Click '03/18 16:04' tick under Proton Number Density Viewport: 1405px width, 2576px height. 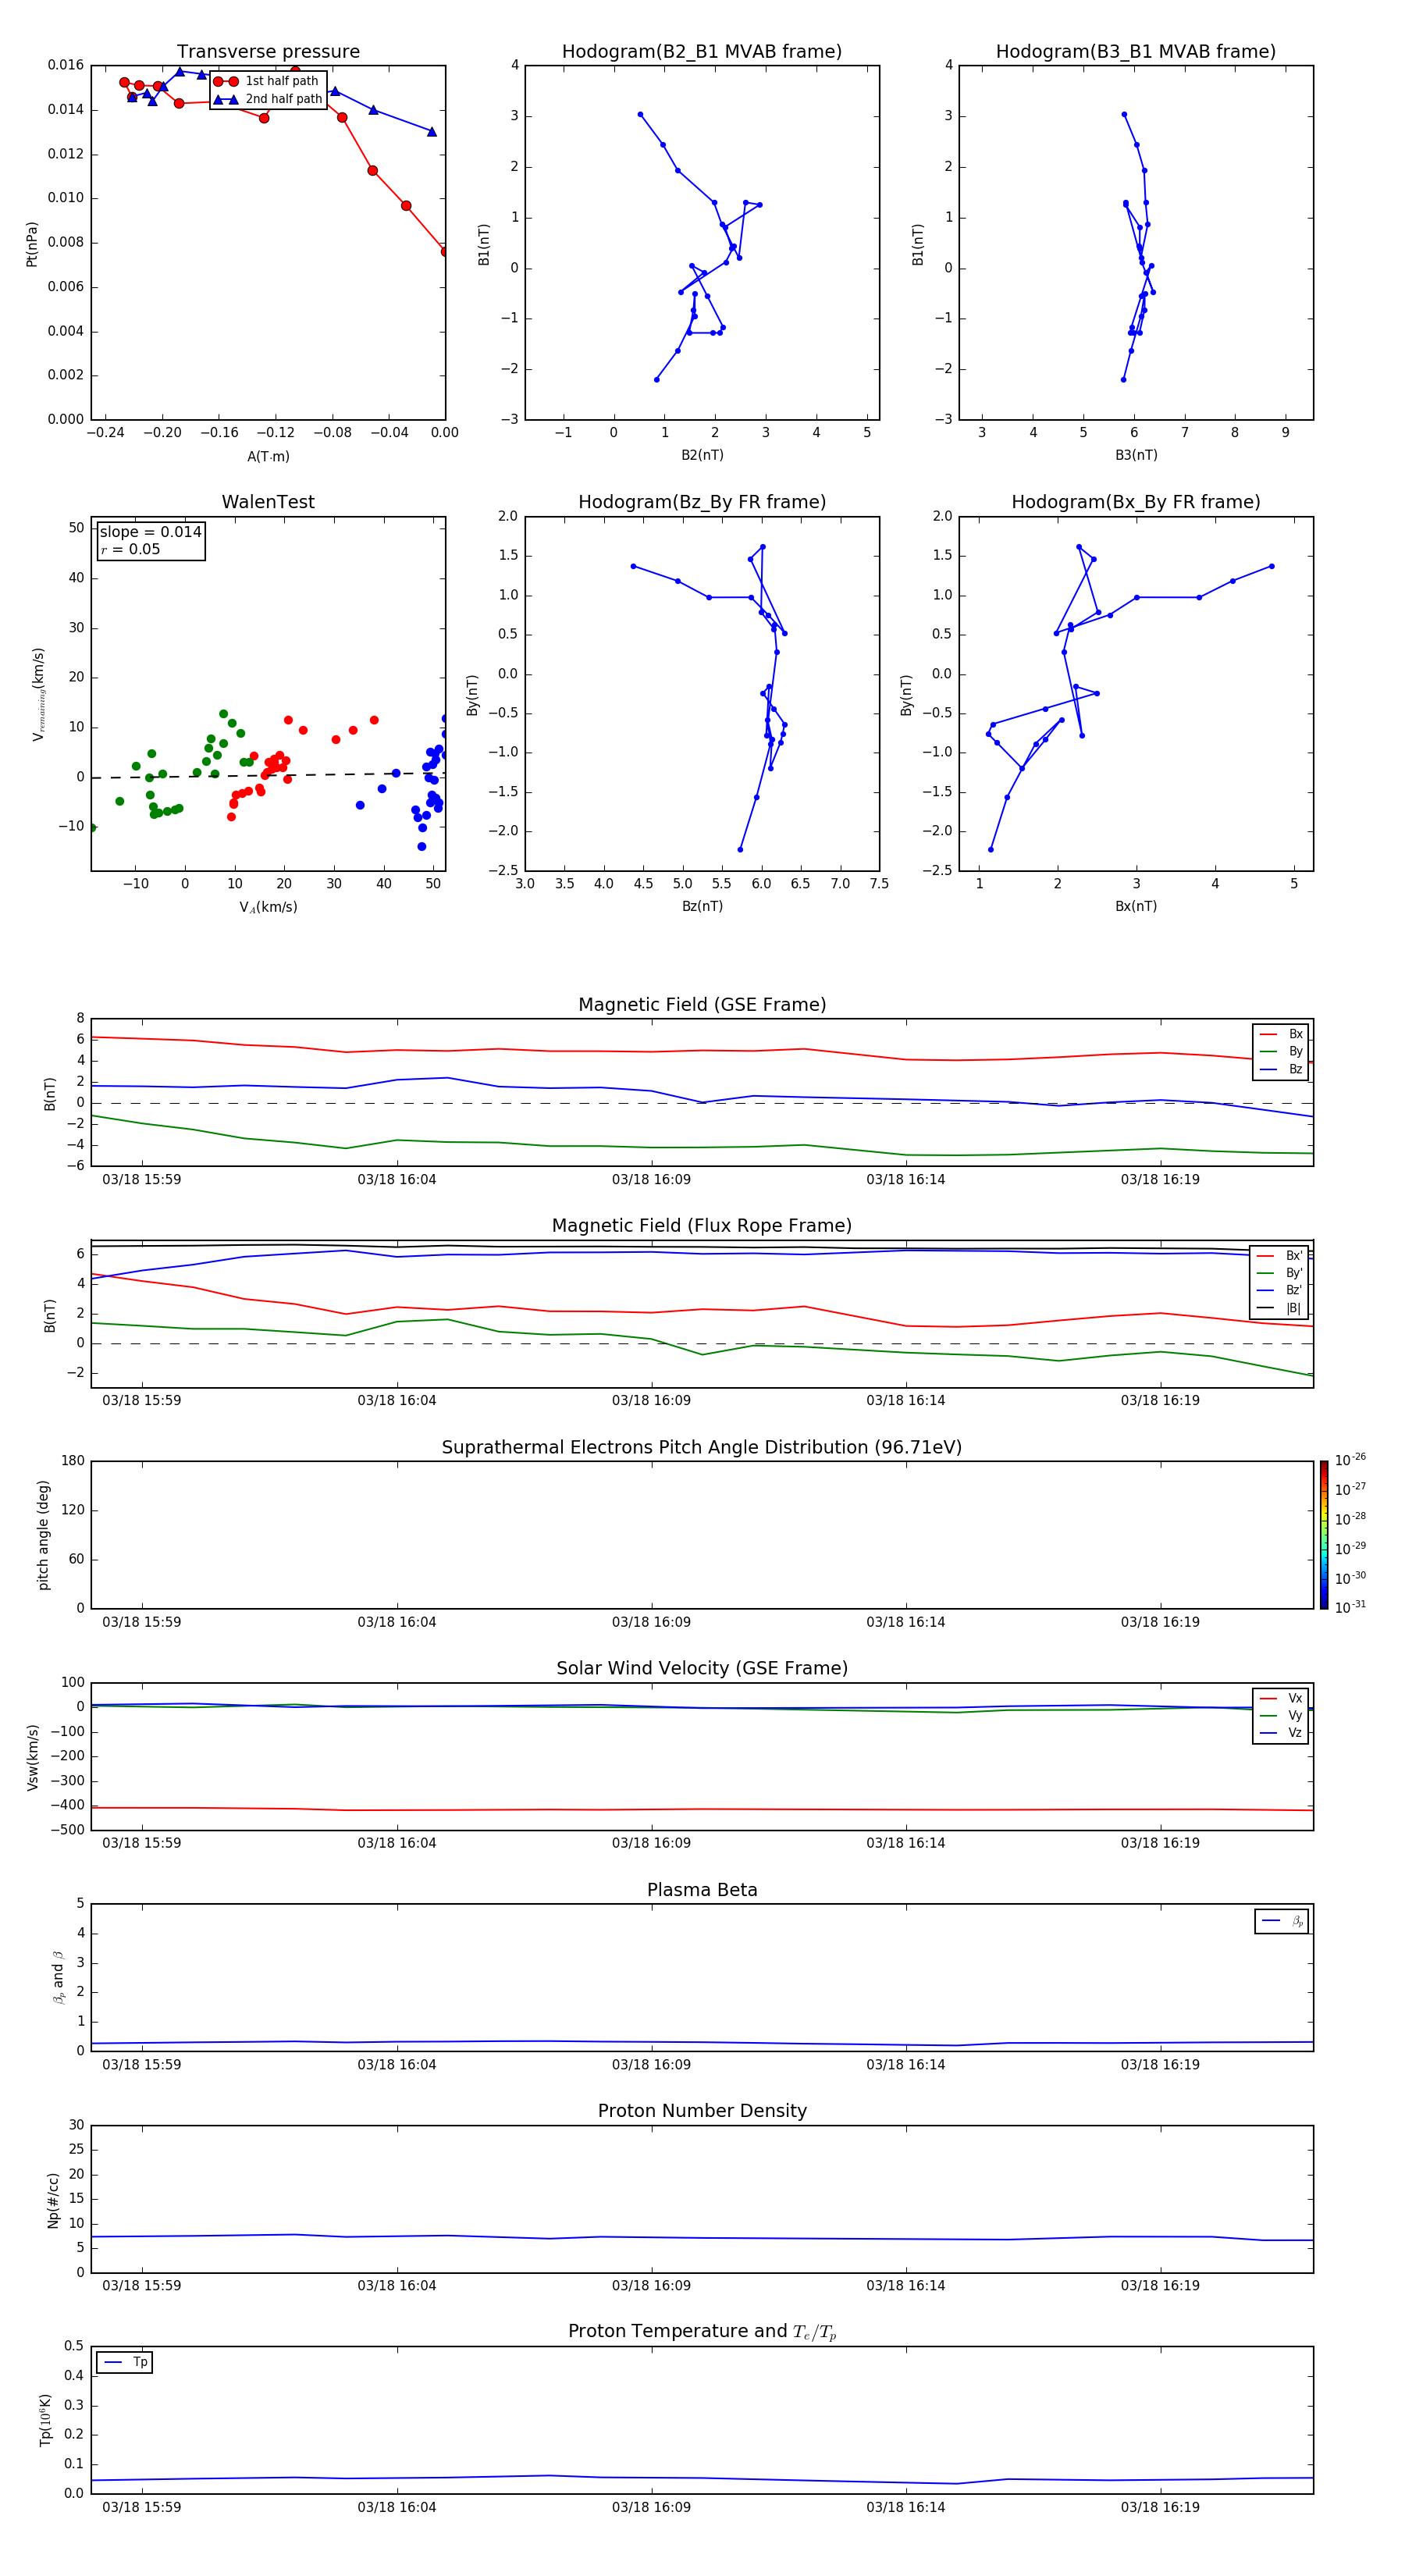[397, 2286]
